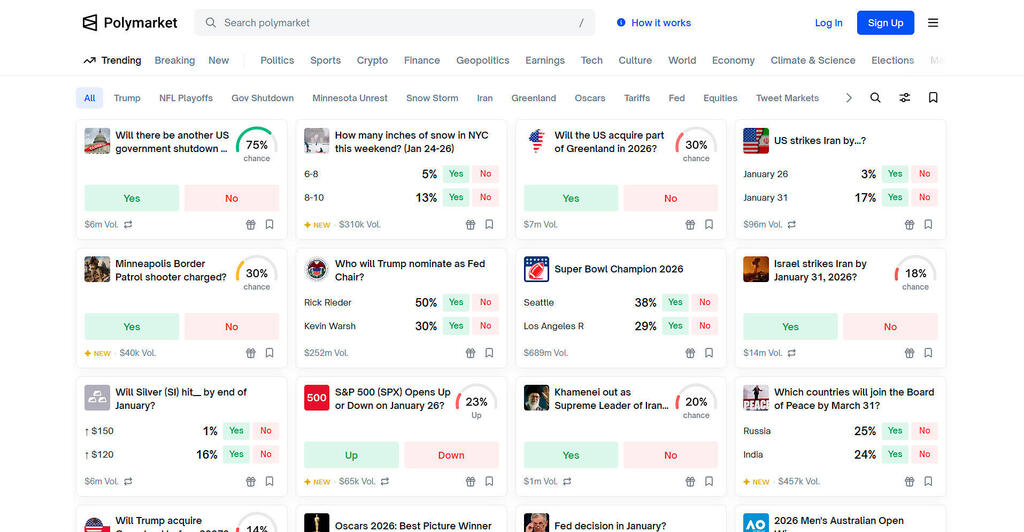The width and height of the screenshot is (1024, 532).
Task: Open the Elections category in the nav bar
Action: [892, 60]
